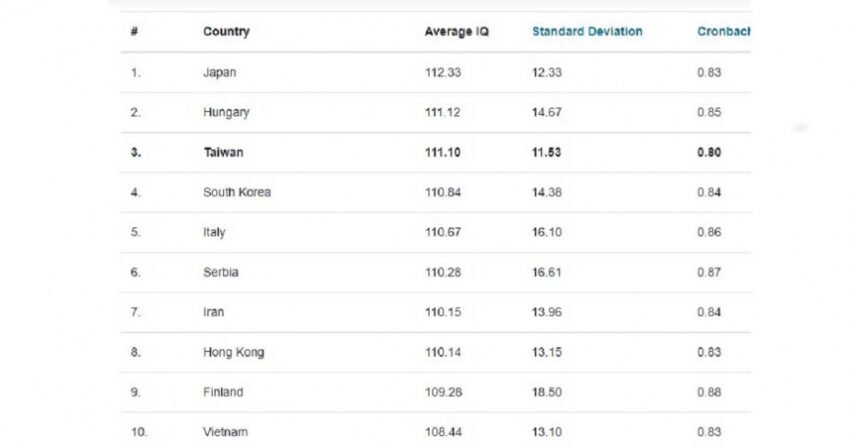Select Finland's standard deviation 18.50
This screenshot has width=850, height=448.
point(546,392)
